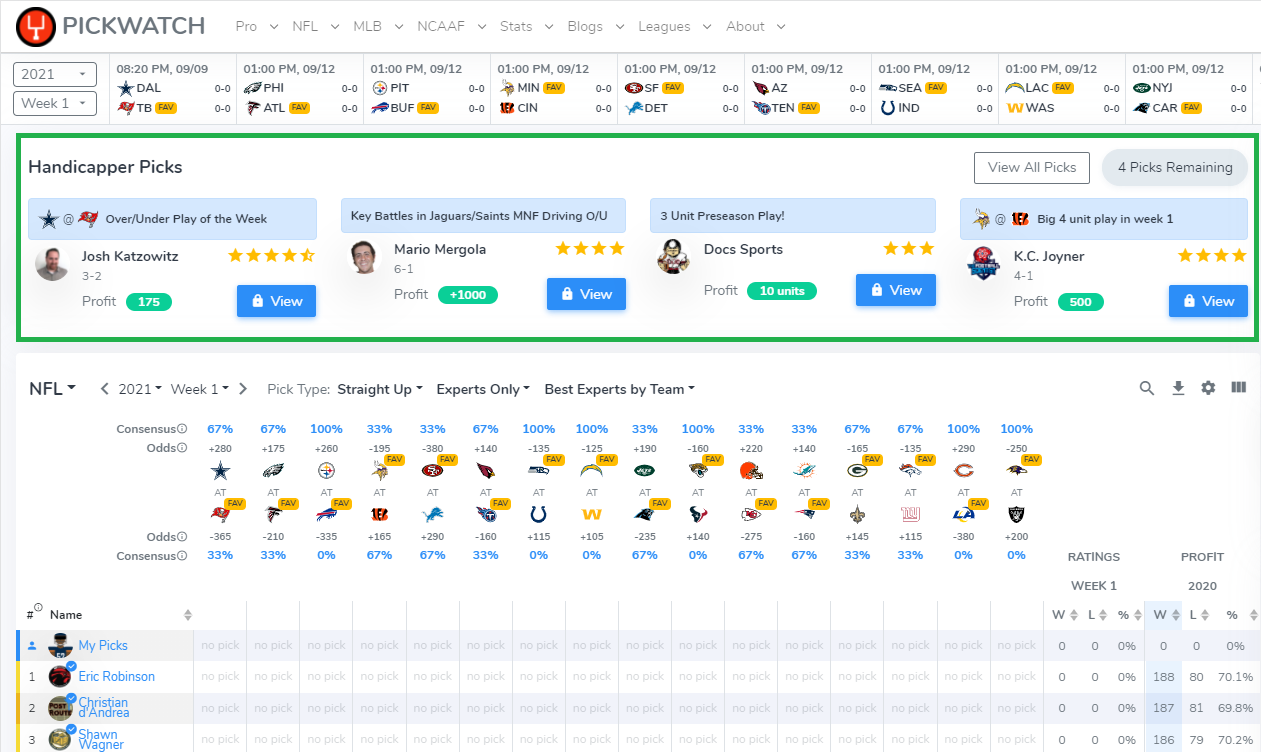Click the Buccaneers logo in picks grid
Screen dimensions: 1261x752
[x=219, y=515]
